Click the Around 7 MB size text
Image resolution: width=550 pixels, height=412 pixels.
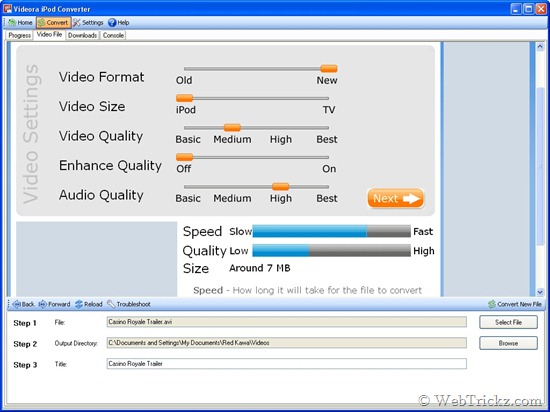(x=260, y=268)
